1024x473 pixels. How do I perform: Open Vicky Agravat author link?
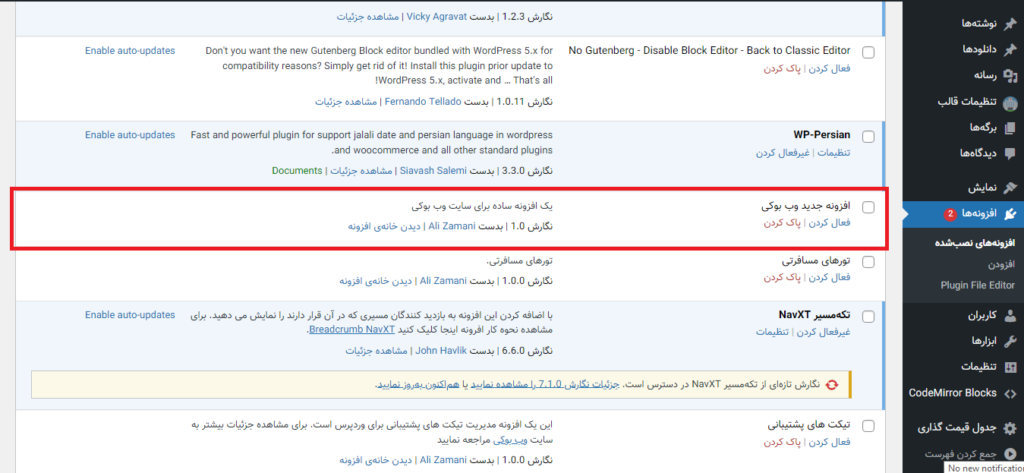point(437,16)
